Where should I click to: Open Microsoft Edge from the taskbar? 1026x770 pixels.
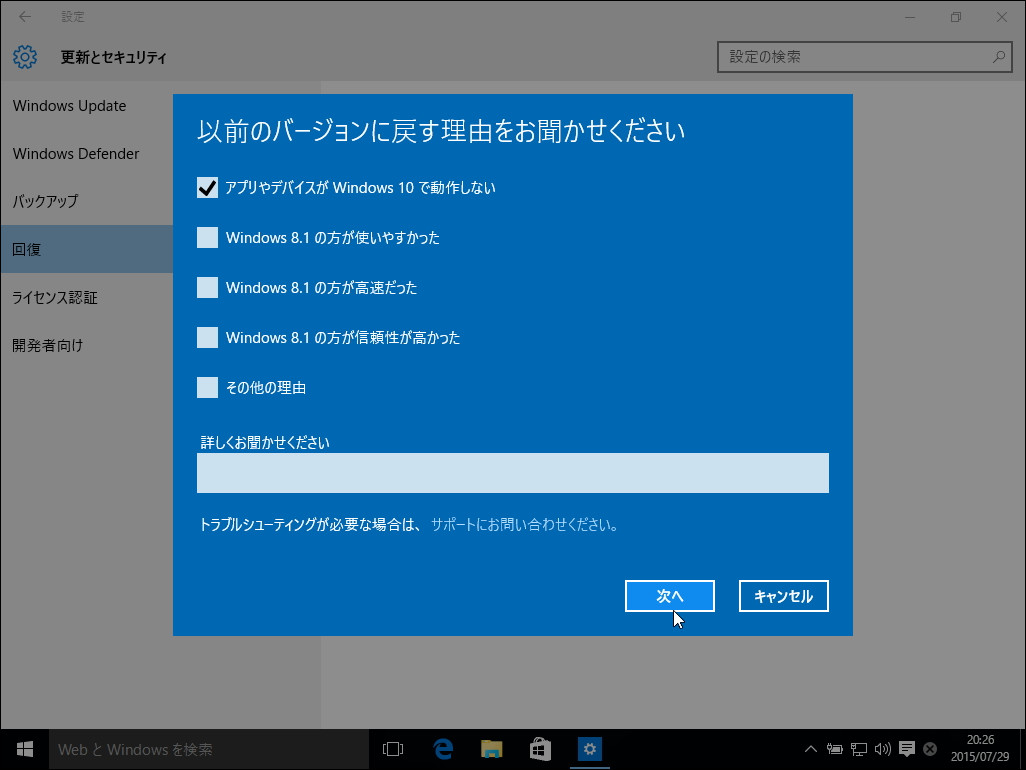(443, 748)
